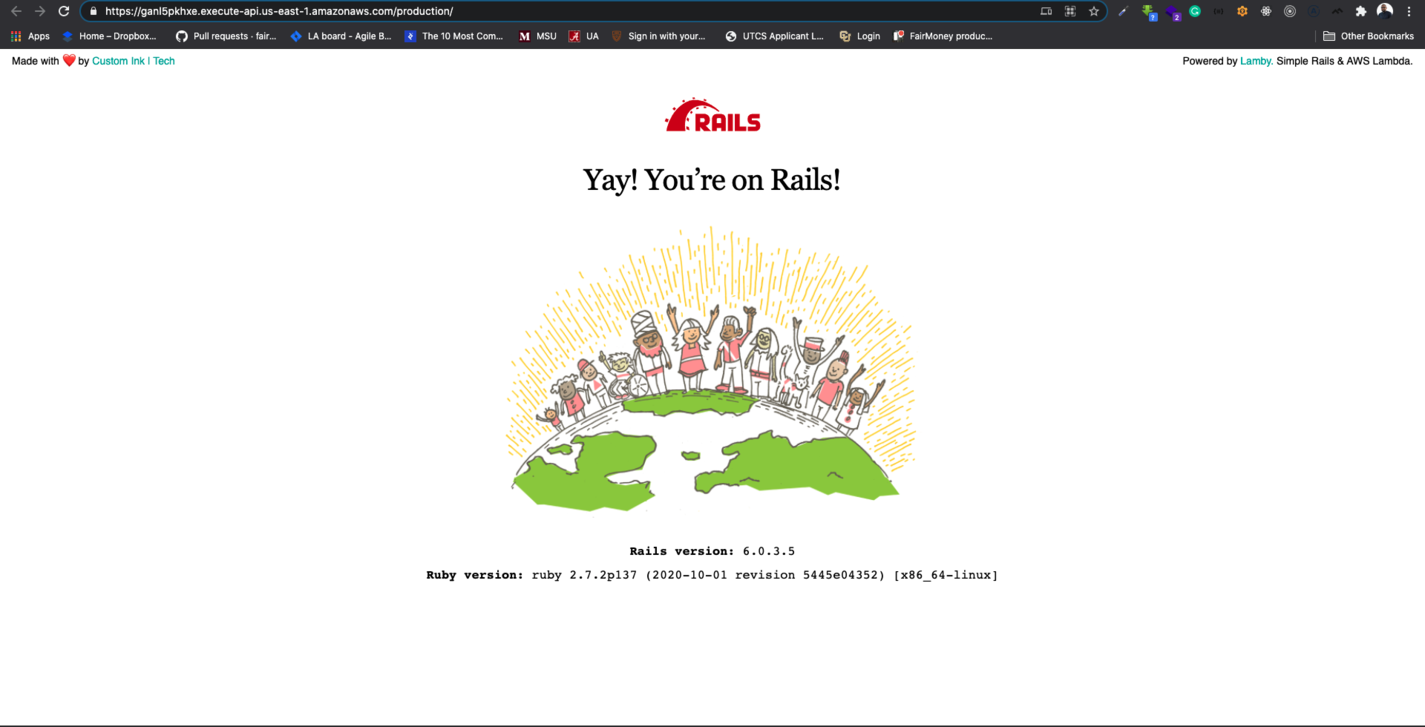
Task: Open the MSU bookmark
Action: pyautogui.click(x=539, y=35)
